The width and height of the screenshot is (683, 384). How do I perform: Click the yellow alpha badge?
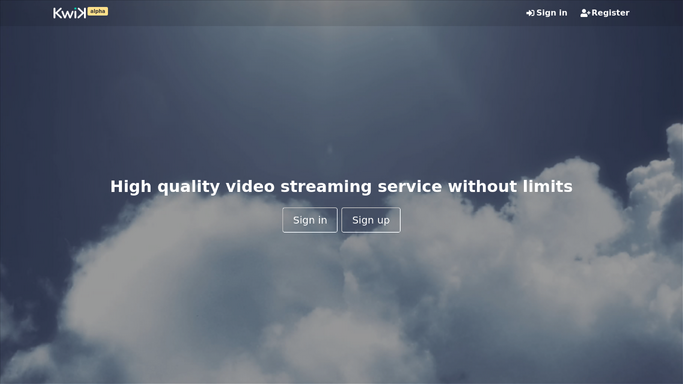98,11
